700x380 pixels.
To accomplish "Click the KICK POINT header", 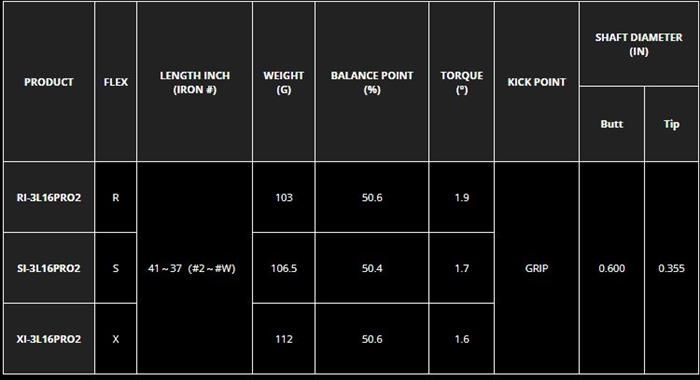I will (537, 82).
